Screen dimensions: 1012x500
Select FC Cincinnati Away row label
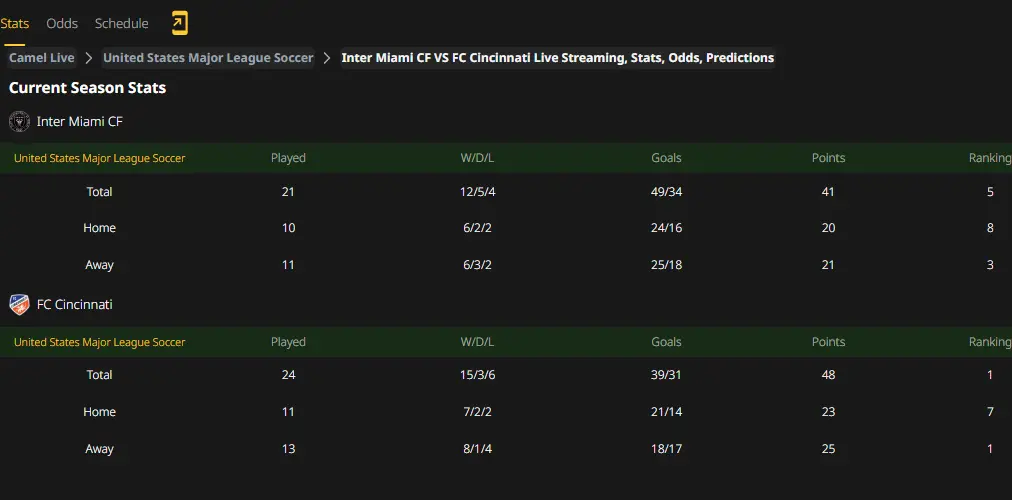coord(99,448)
